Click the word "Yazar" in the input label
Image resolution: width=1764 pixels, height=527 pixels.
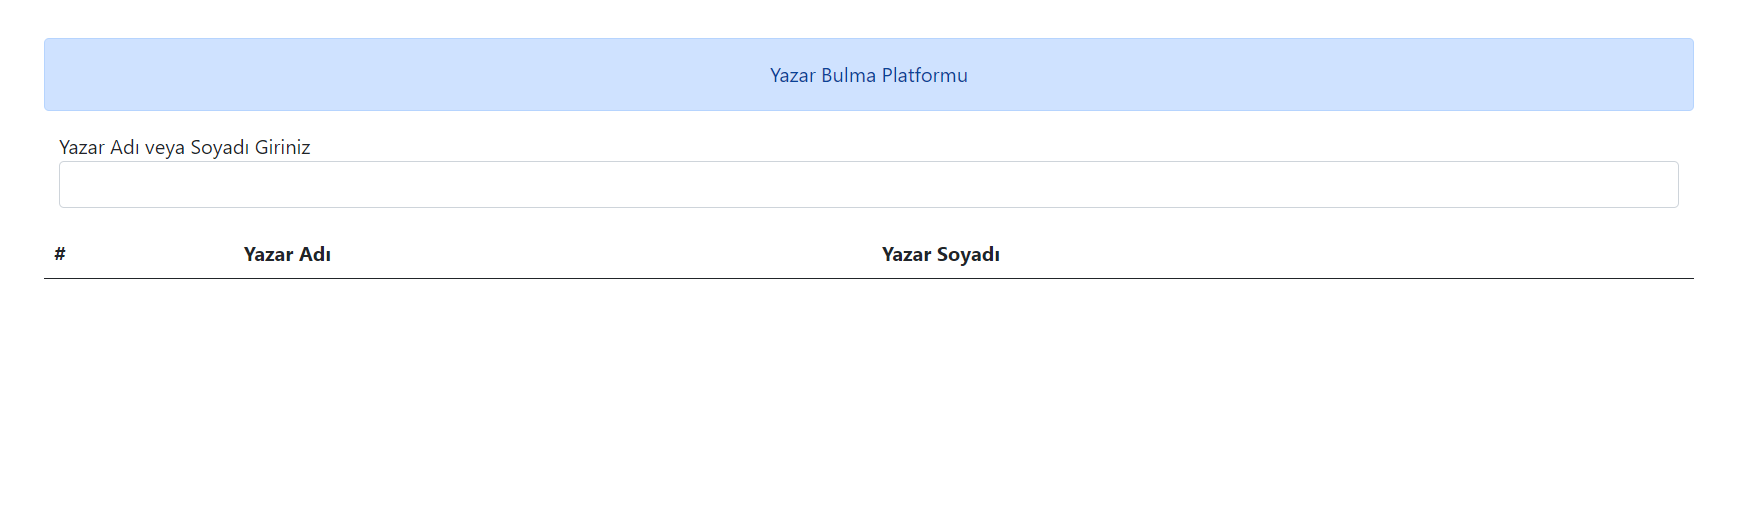[82, 148]
